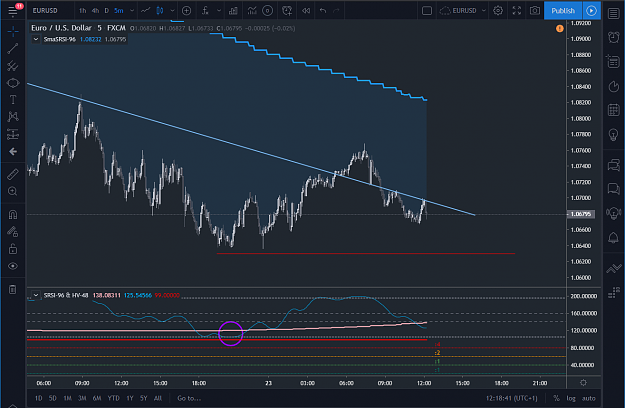
Task: Open the main hamburger menu
Action: click(x=13, y=11)
